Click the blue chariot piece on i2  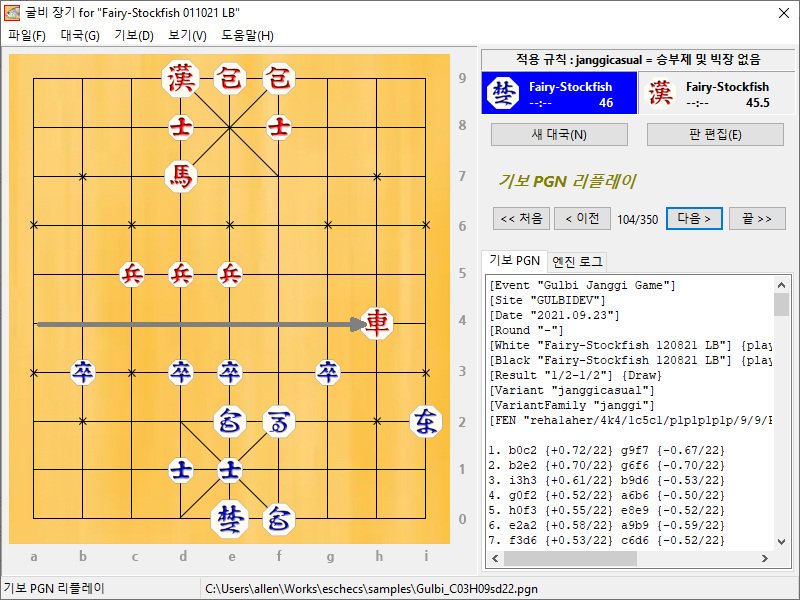(426, 421)
